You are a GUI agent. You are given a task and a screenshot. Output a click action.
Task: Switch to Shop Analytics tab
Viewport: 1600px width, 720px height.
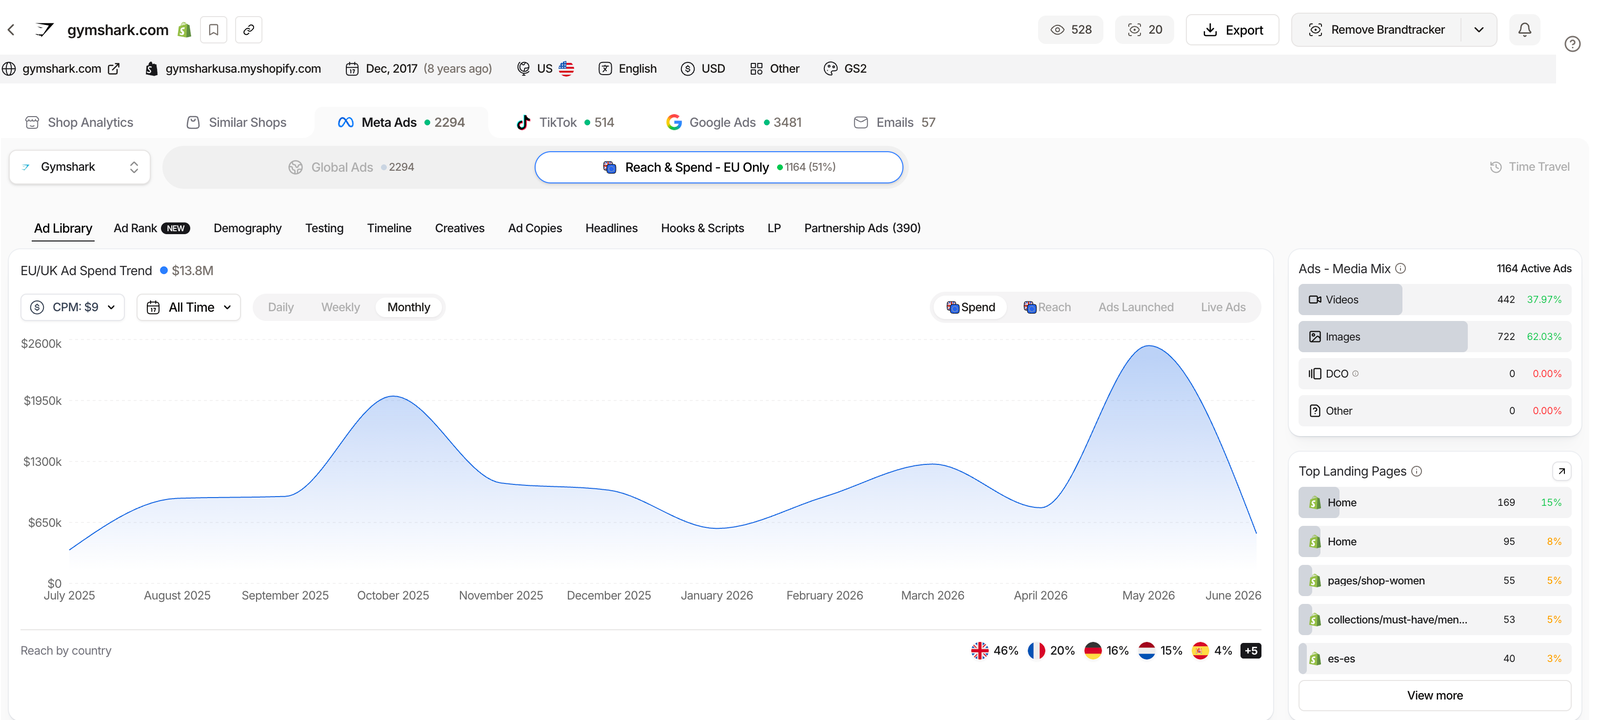(79, 123)
